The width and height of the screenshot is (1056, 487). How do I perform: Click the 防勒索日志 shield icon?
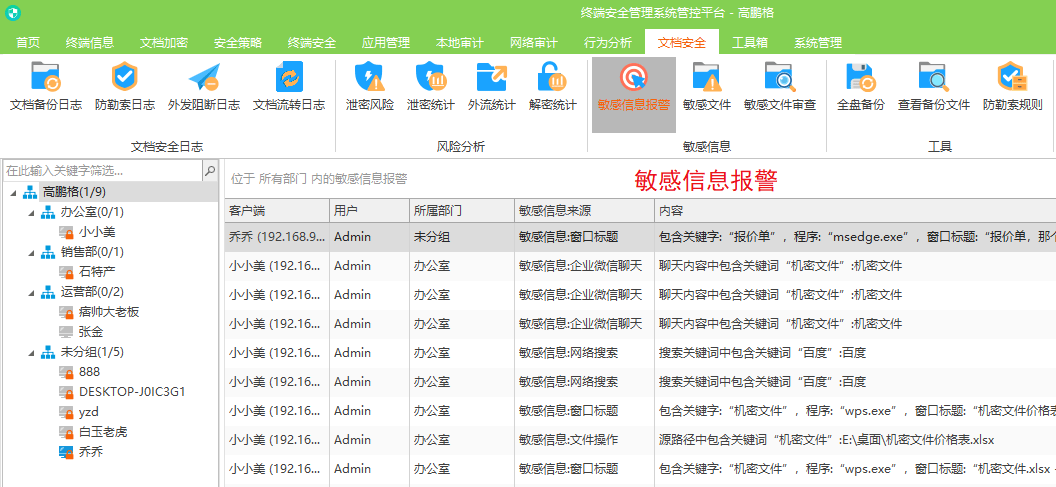pos(125,78)
